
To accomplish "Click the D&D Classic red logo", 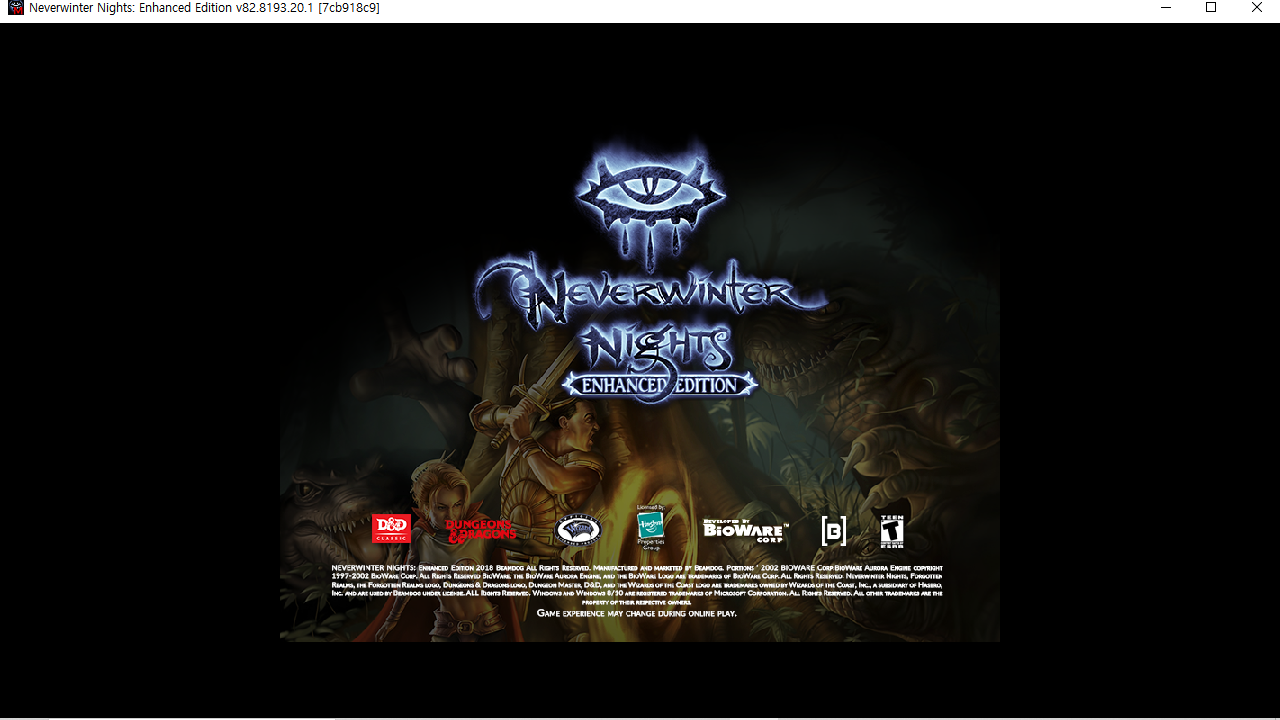I will pos(391,529).
